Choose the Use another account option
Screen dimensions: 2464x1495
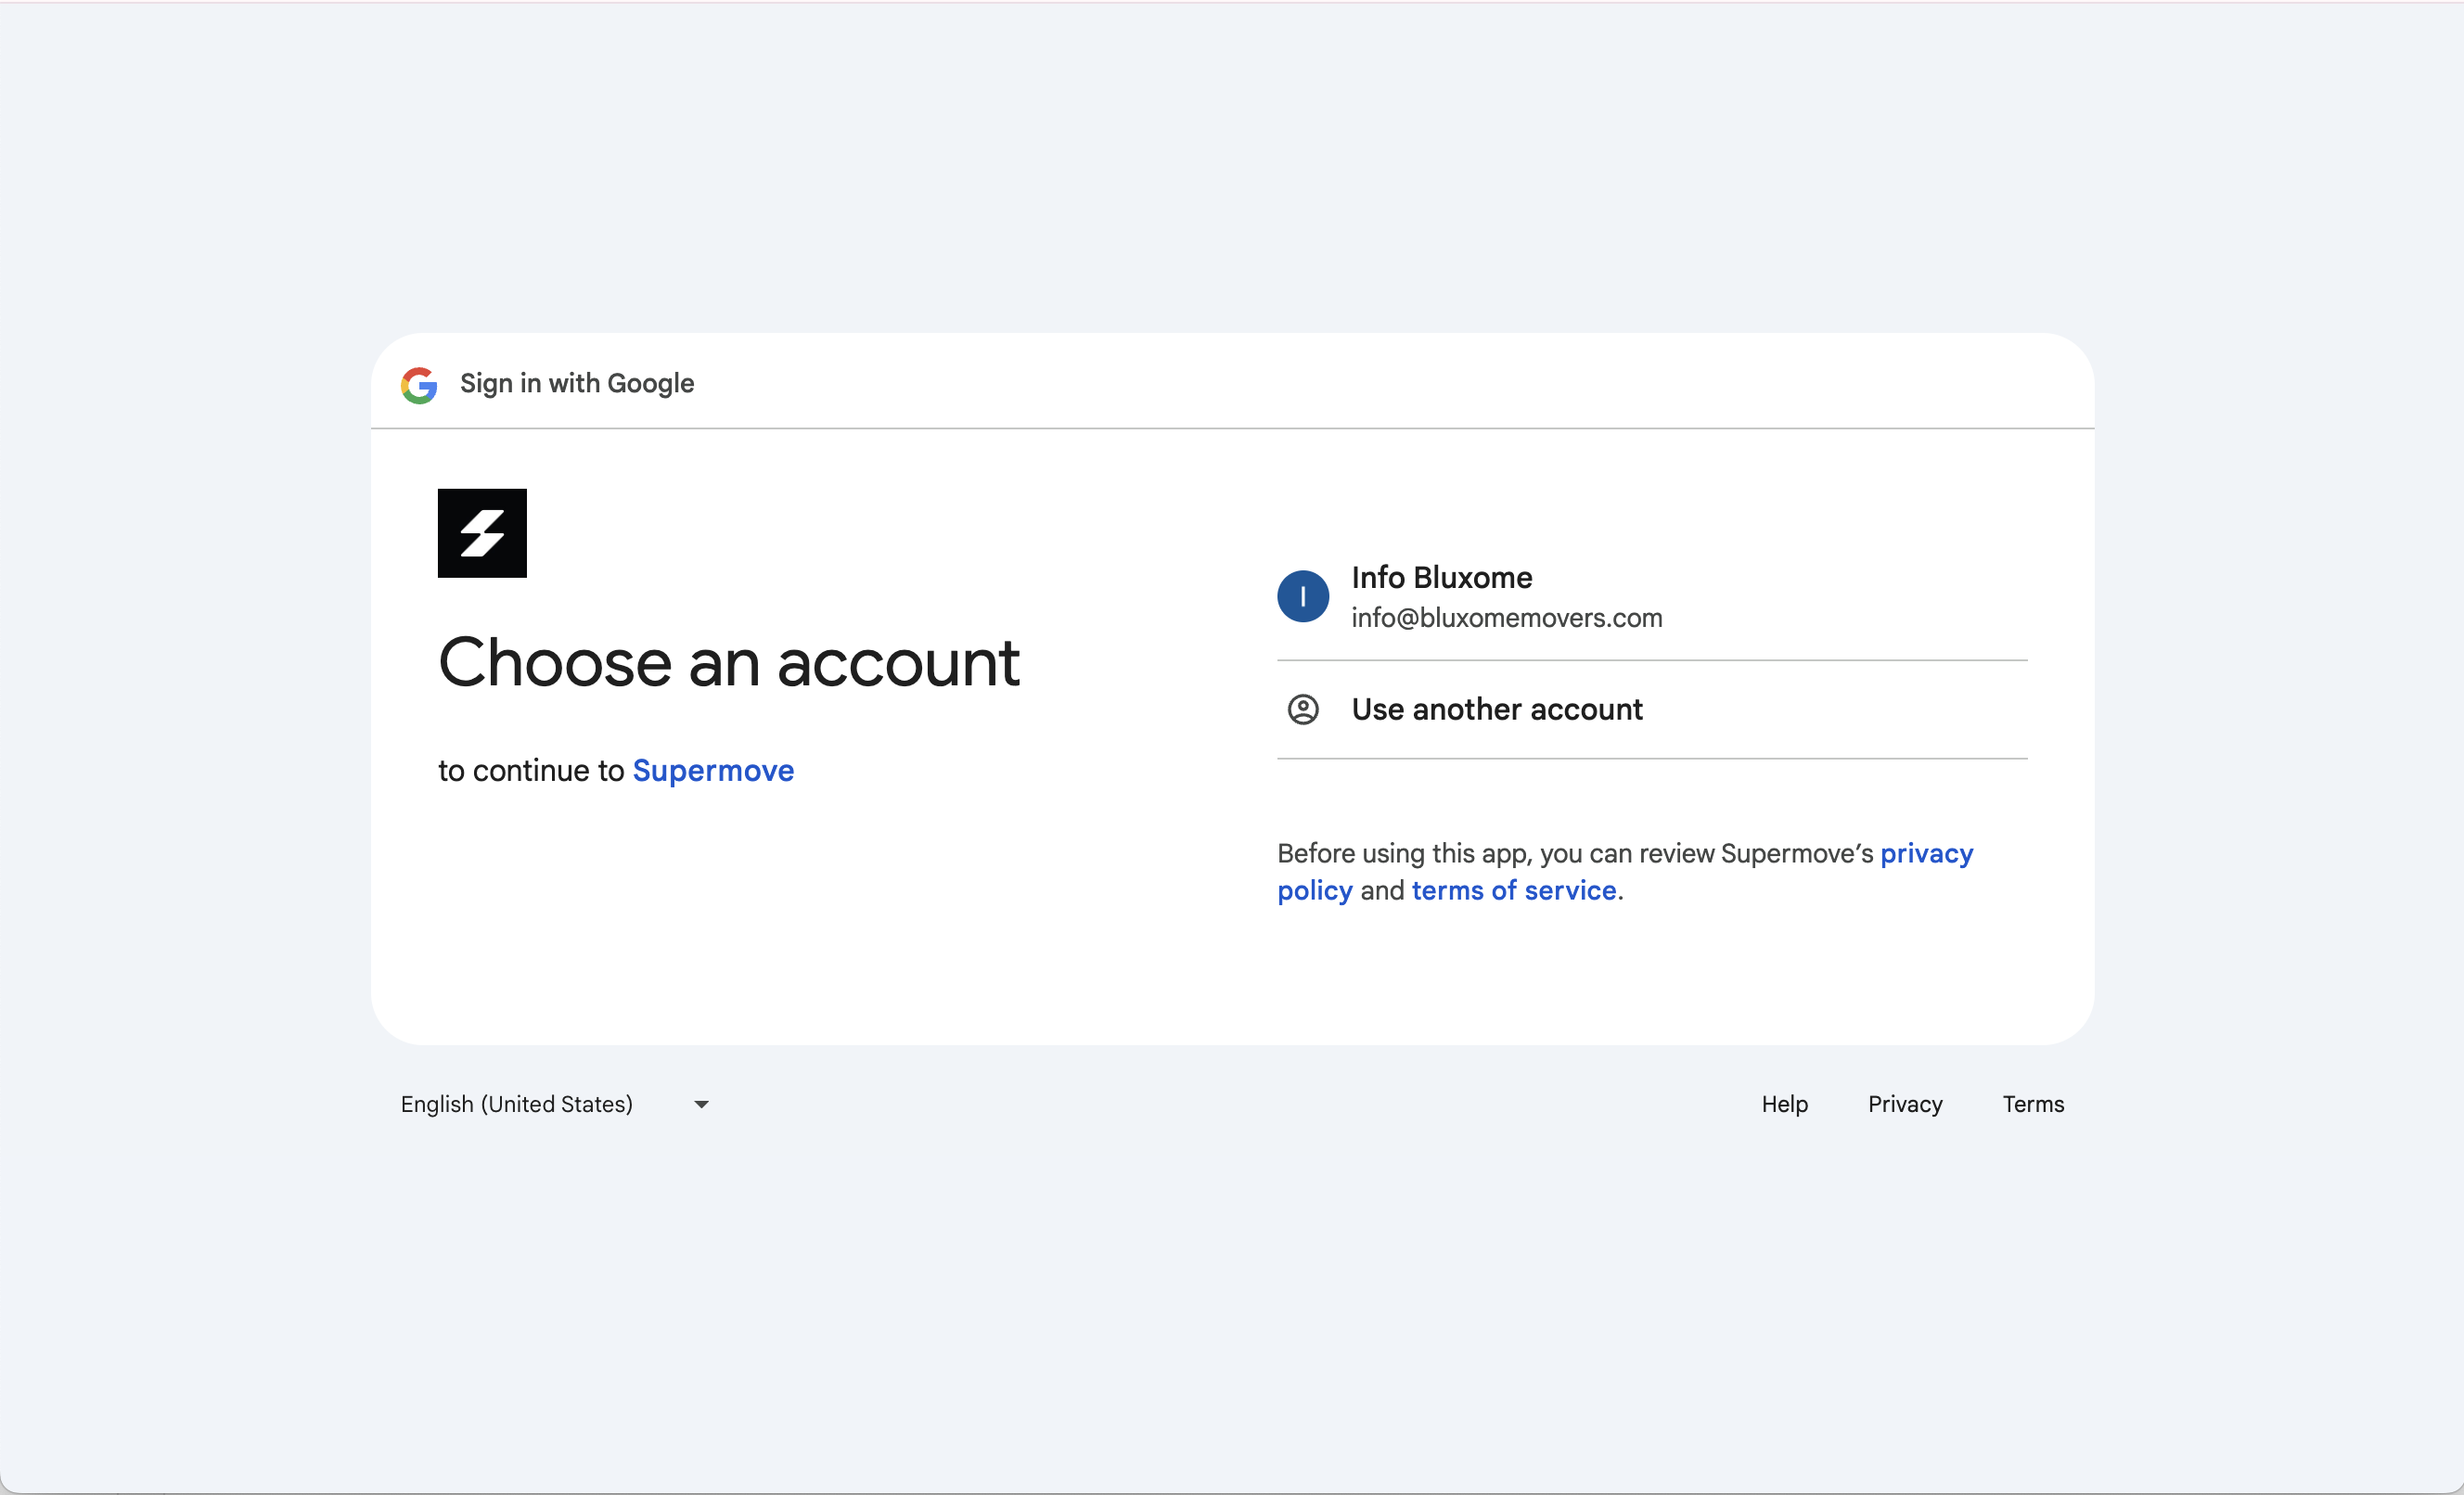(1652, 710)
